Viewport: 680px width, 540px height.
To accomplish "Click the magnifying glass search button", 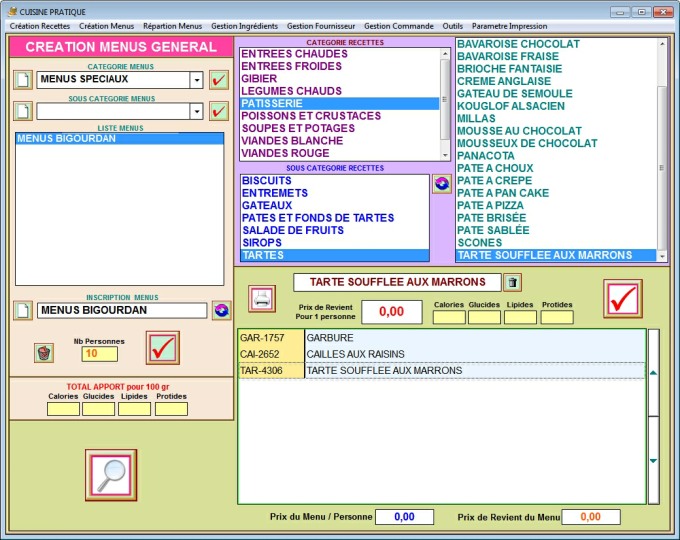I will (x=110, y=474).
